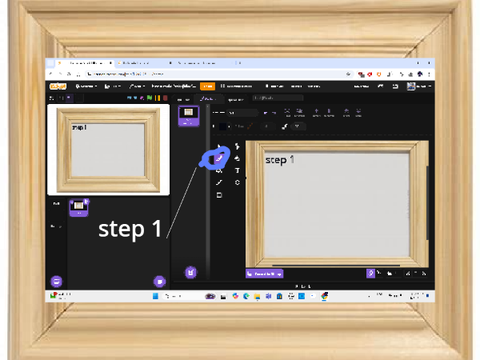The image size is (480, 360).
Task: Select the Text tool
Action: [237, 171]
